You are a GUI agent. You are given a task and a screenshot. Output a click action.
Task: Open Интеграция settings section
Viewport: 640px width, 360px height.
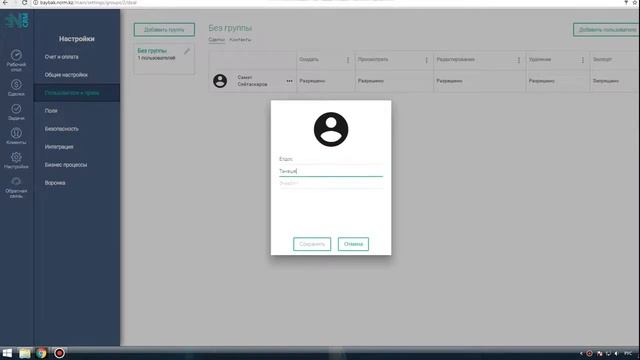click(x=59, y=147)
